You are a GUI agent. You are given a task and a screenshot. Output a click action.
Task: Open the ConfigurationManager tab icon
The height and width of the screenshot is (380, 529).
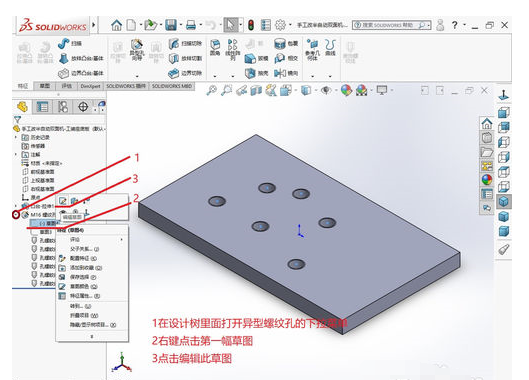click(63, 107)
